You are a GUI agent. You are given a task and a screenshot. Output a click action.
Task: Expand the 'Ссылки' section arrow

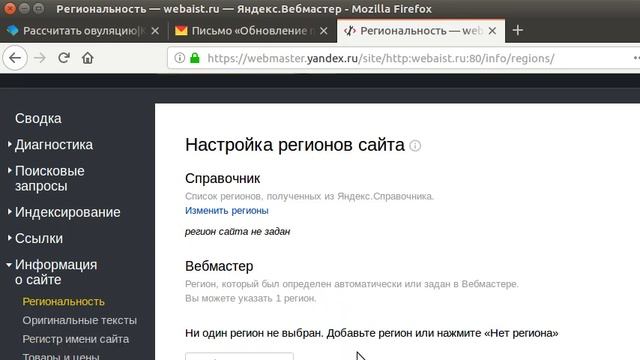tap(9, 238)
